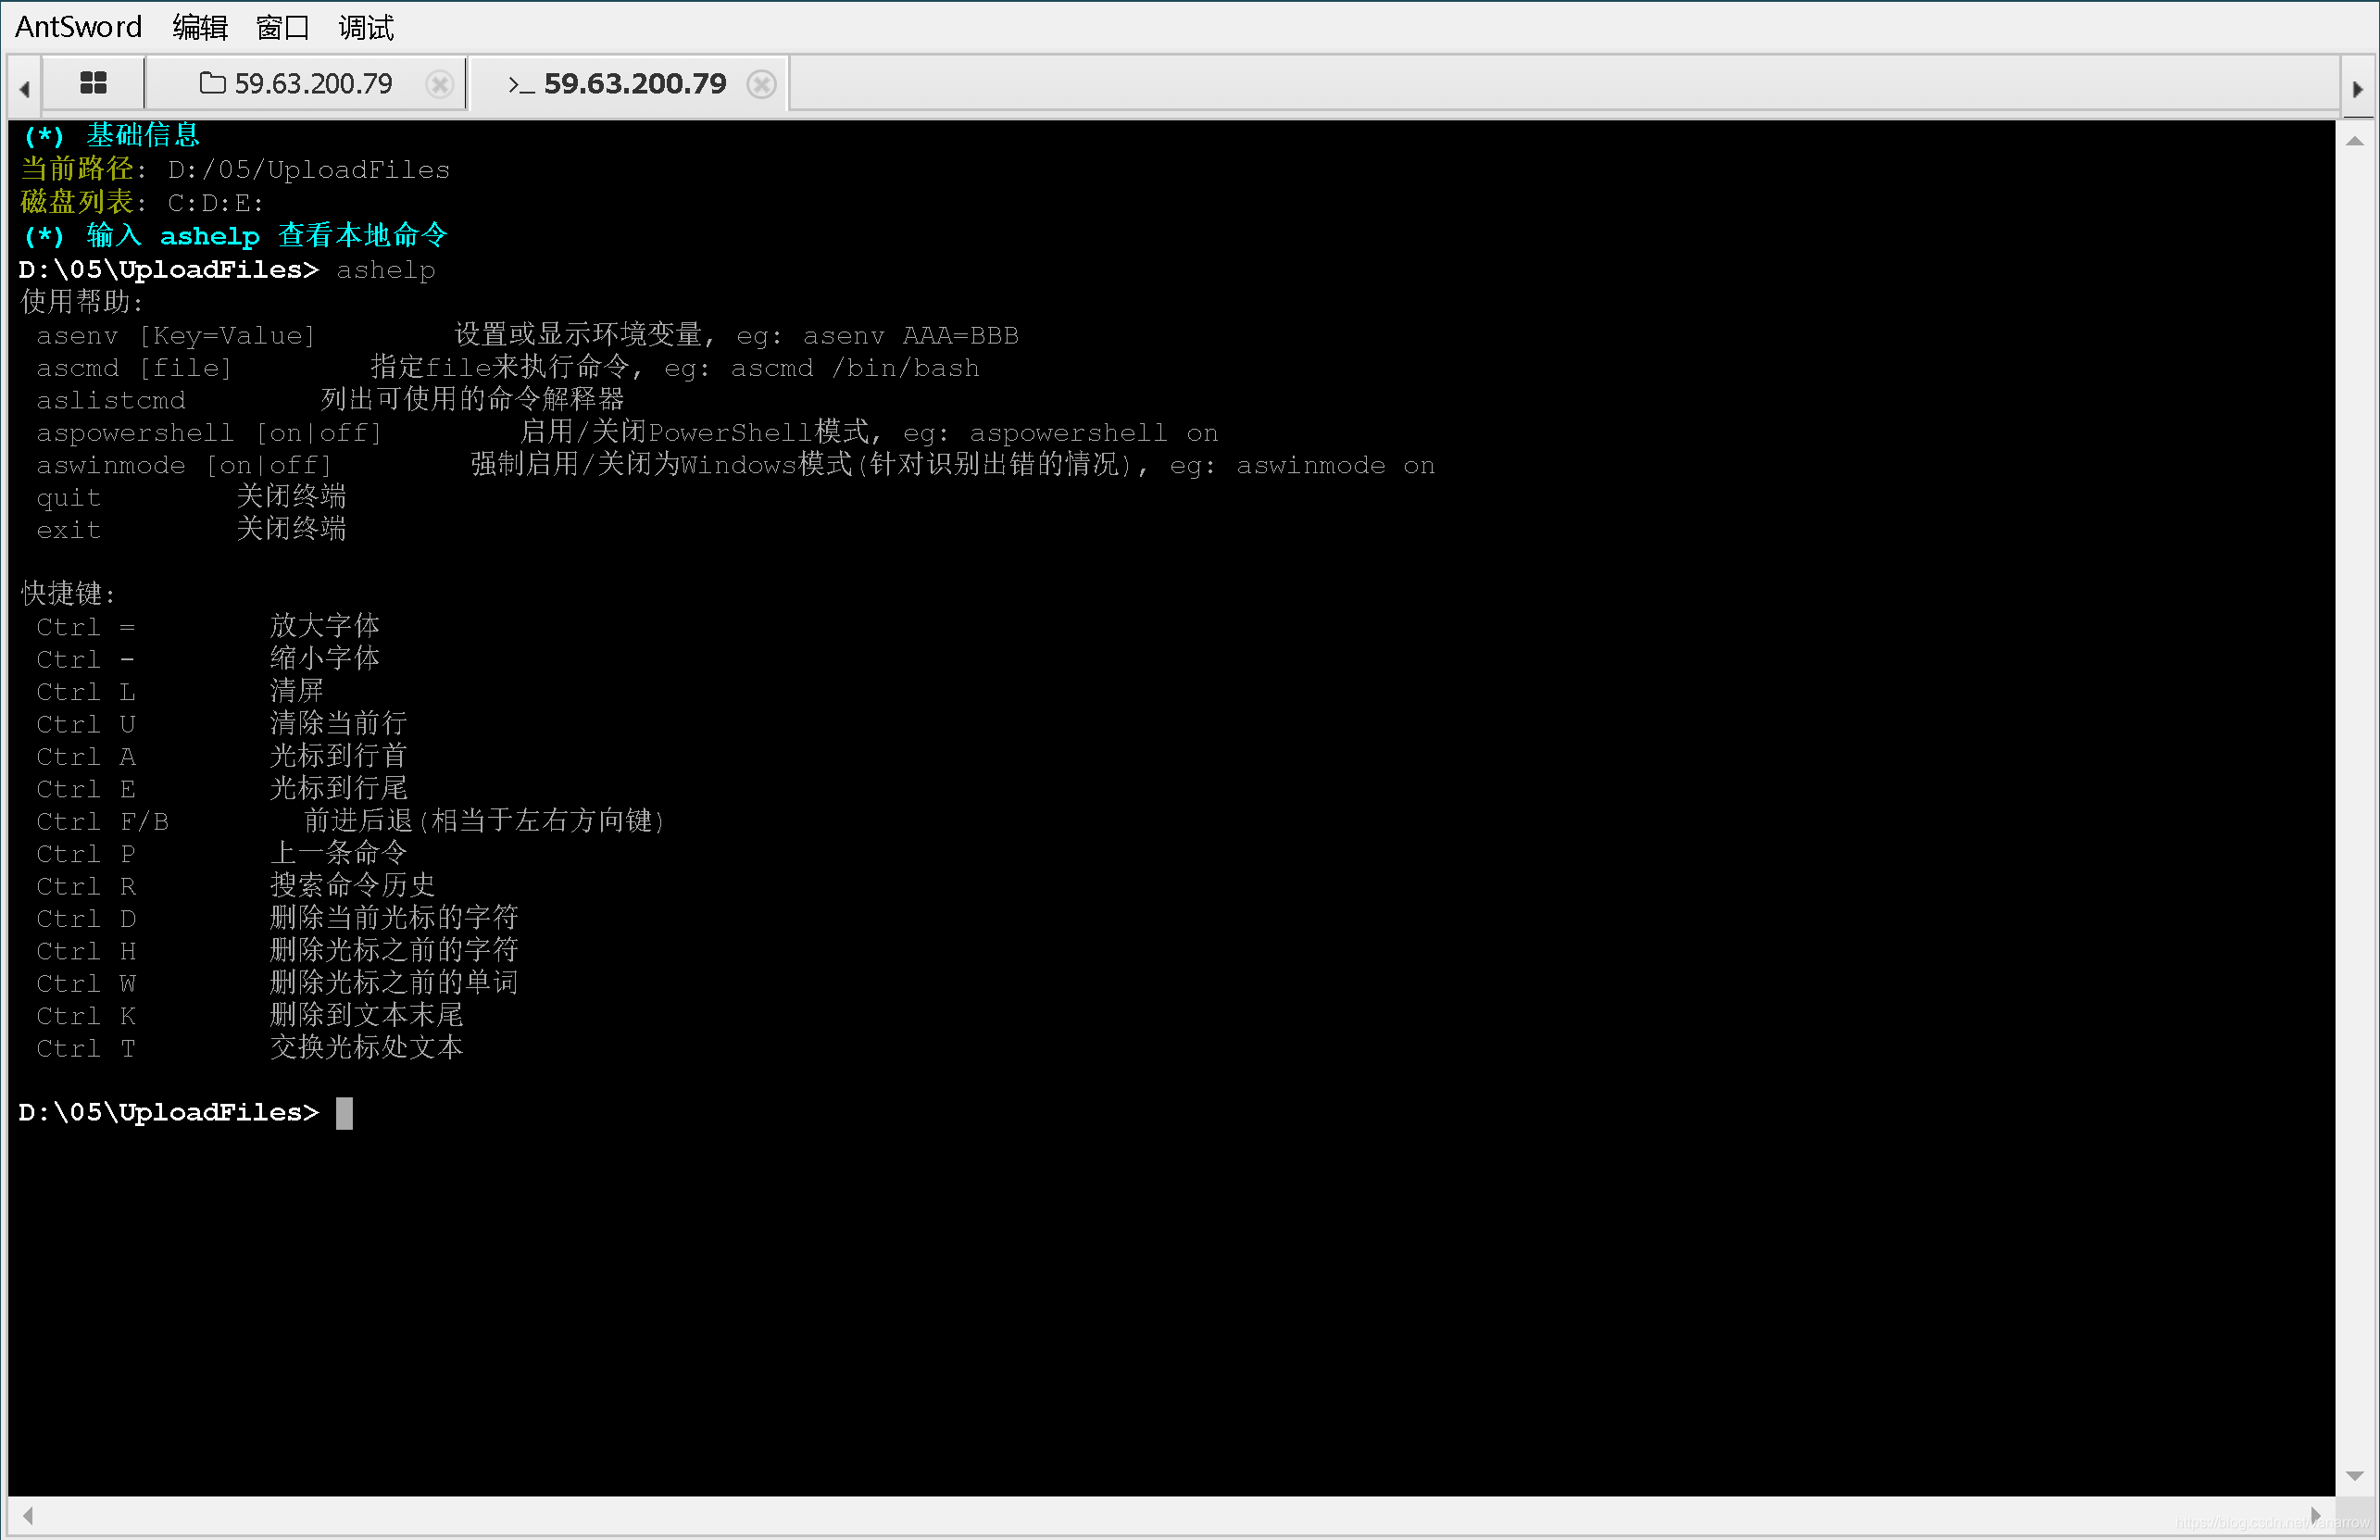The image size is (2380, 1540).
Task: Click the horizontal scrollbar right arrow
Action: pyautogui.click(x=2316, y=1516)
